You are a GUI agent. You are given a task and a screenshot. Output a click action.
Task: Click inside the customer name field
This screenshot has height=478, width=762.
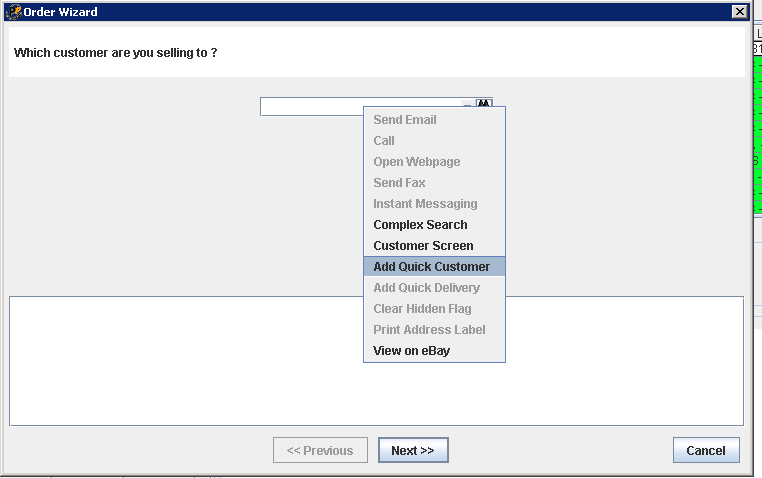[310, 106]
